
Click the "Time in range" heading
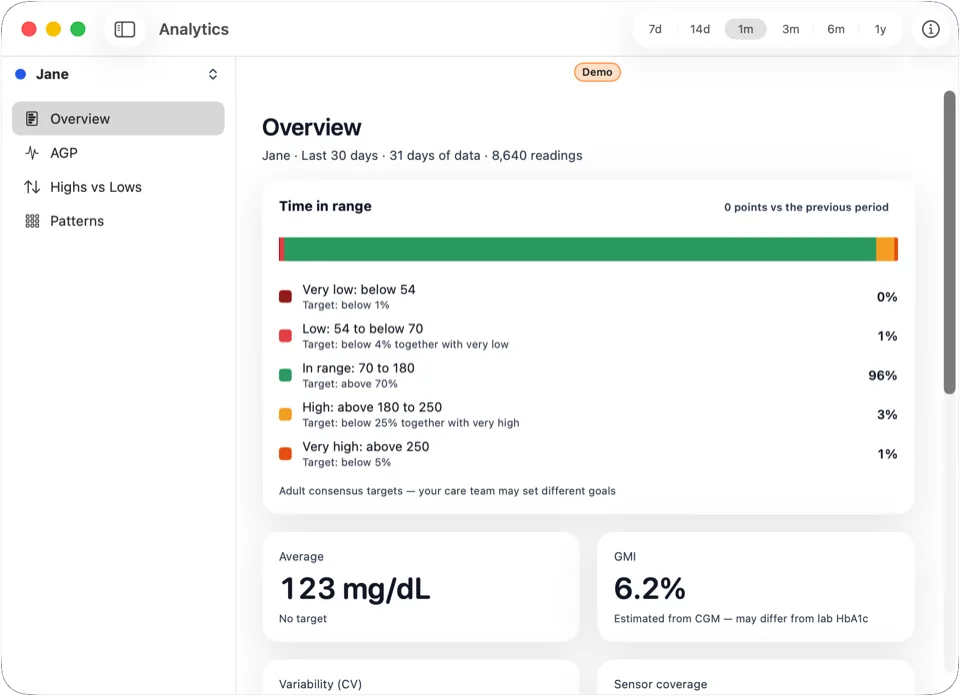pos(325,206)
